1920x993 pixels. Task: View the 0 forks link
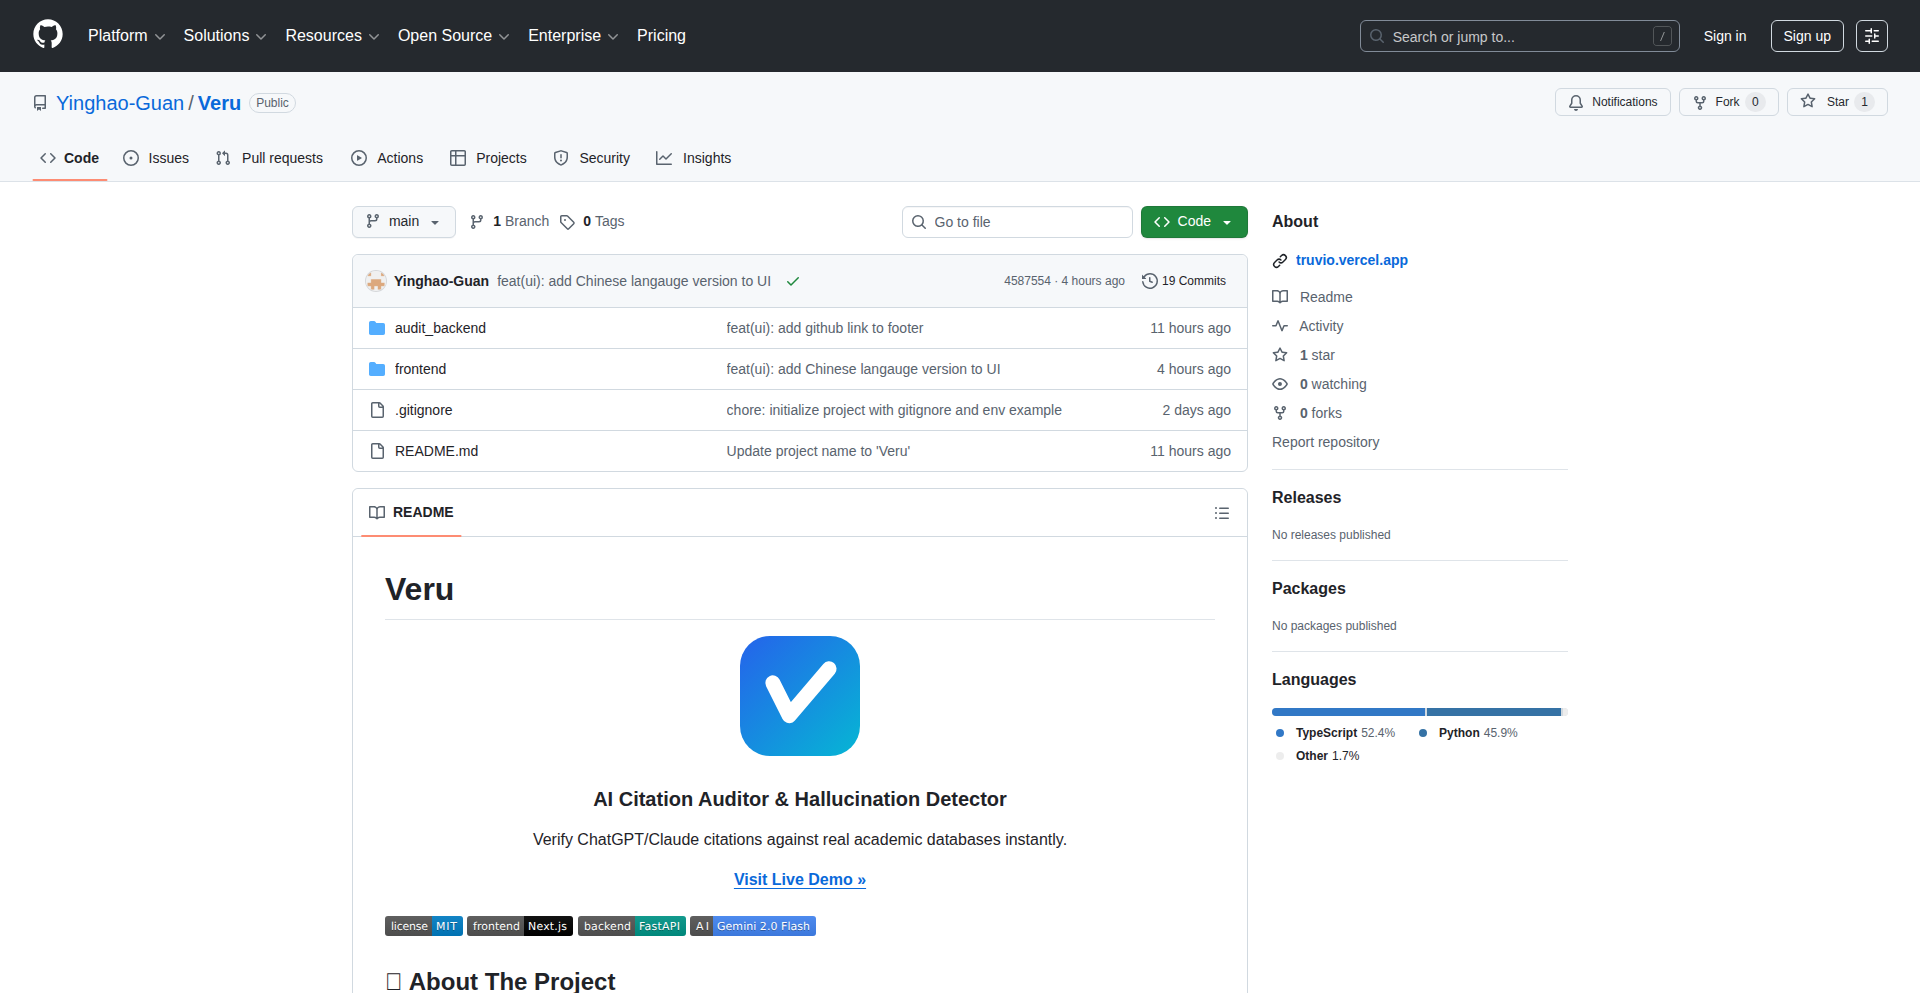1308,413
